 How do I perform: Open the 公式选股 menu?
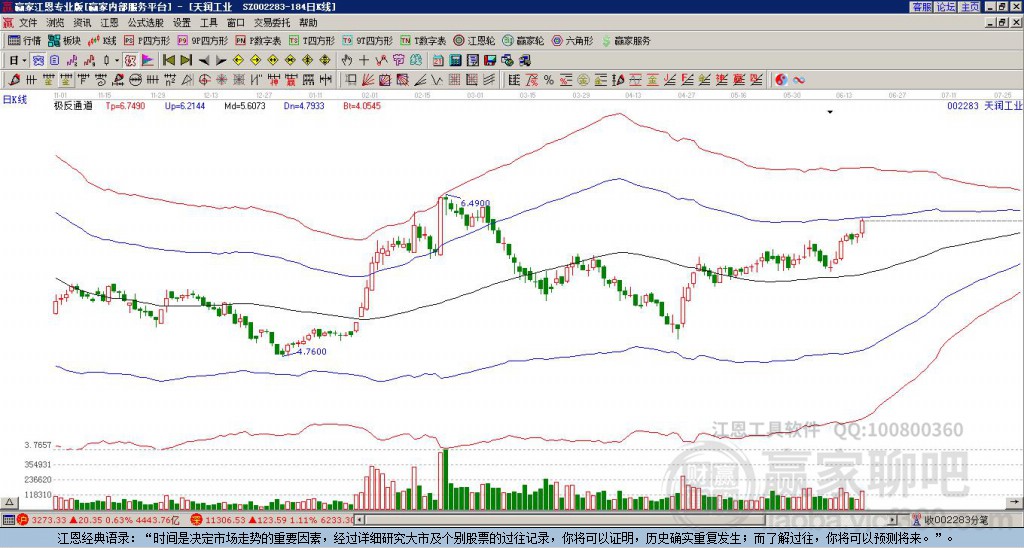coord(146,23)
